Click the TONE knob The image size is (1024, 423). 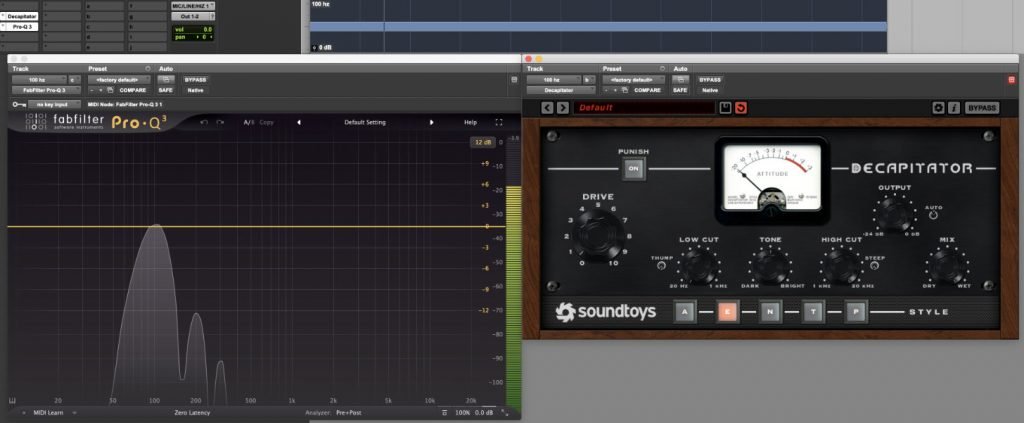pos(770,266)
